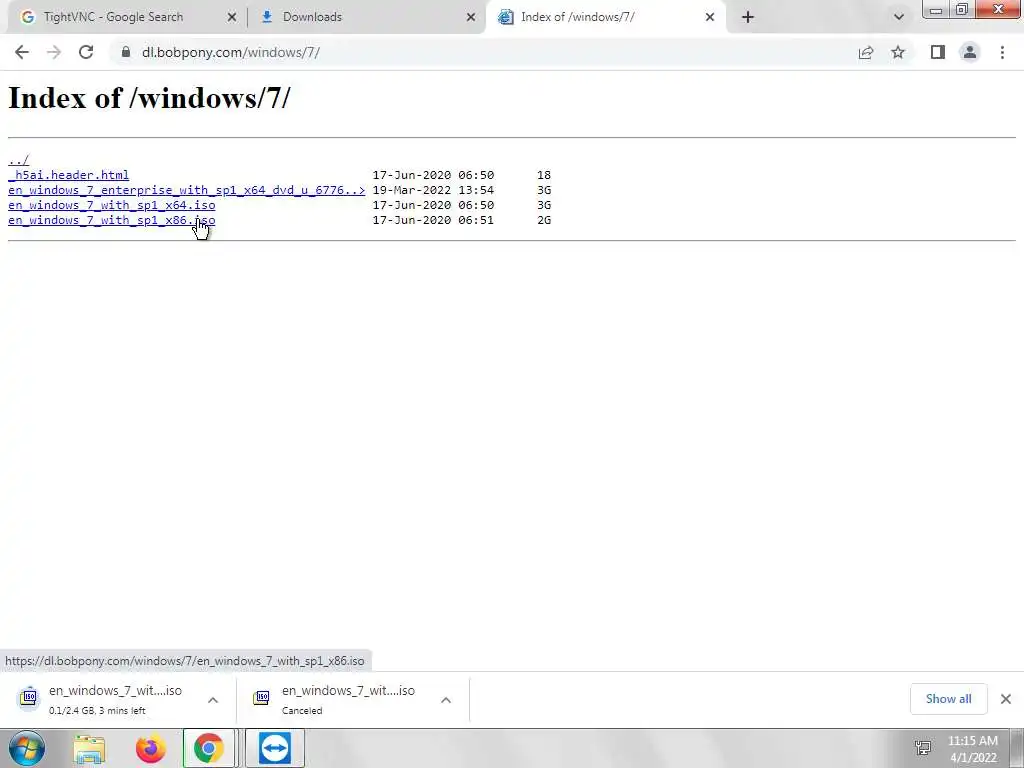Close the Downloads tab
The height and width of the screenshot is (768, 1024).
[471, 17]
